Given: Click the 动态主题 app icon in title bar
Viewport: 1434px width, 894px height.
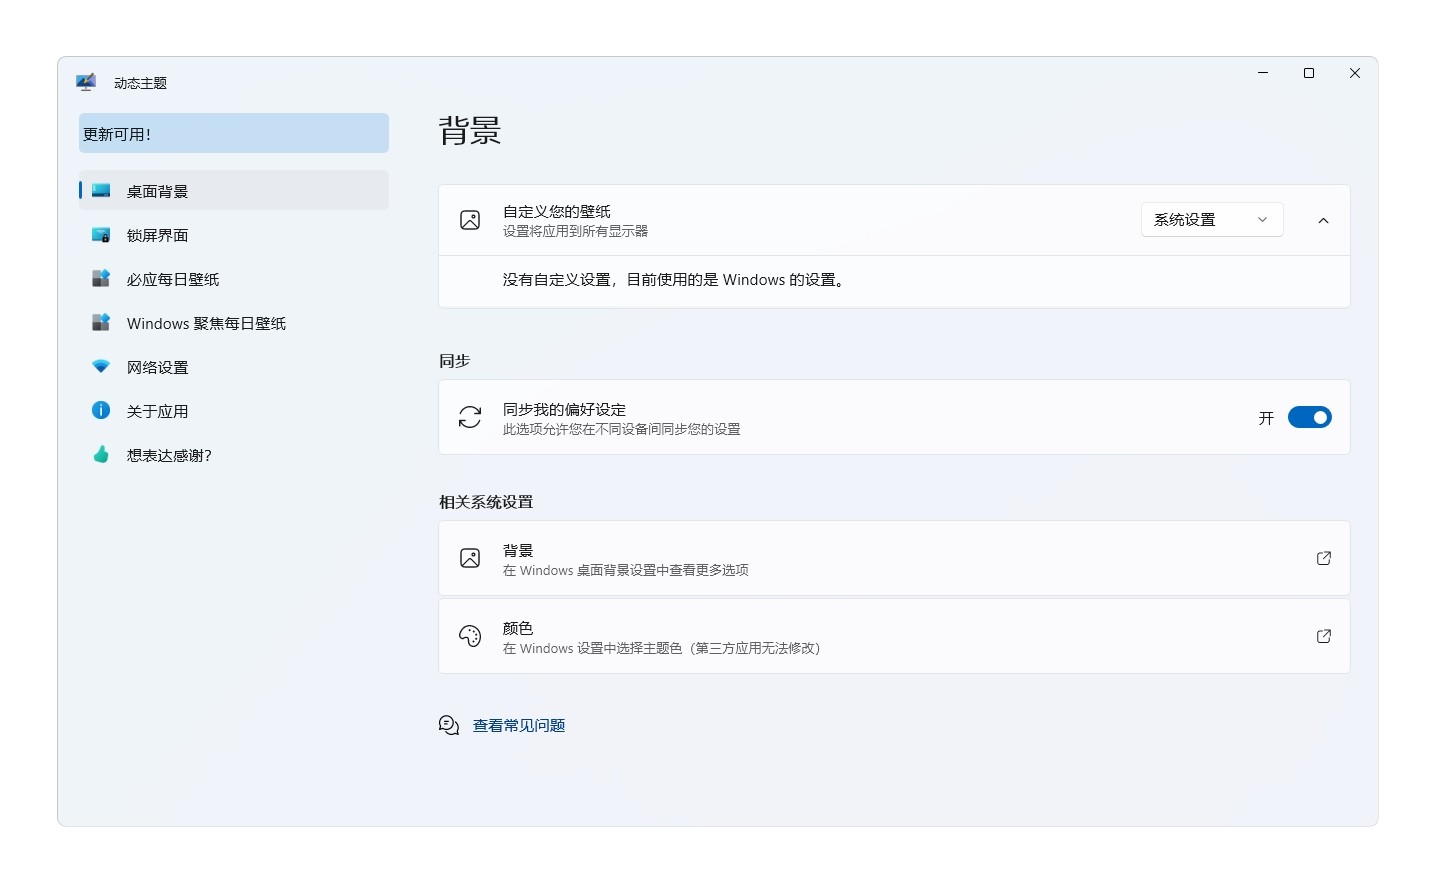Looking at the screenshot, I should (86, 82).
